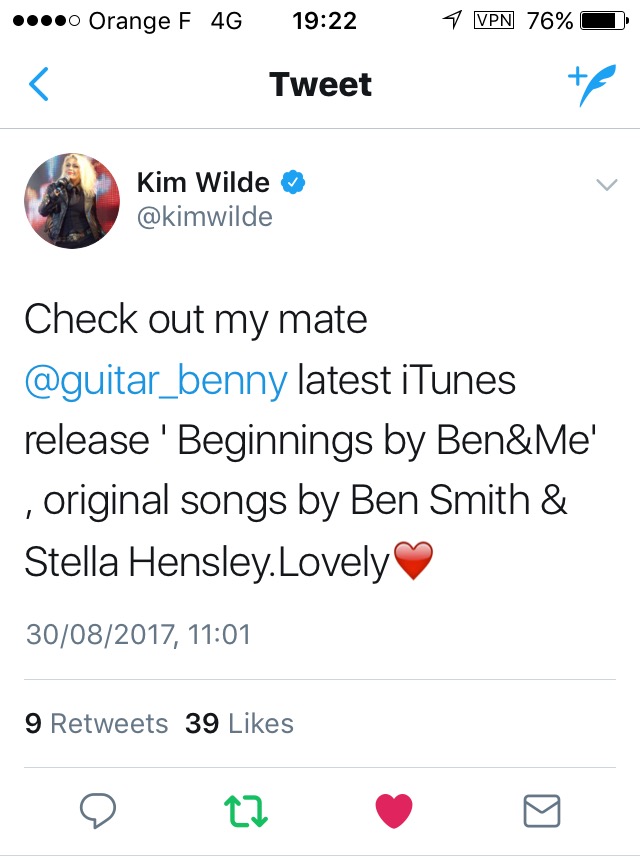Tap the reply speech bubble icon
Image resolution: width=640 pixels, height=867 pixels.
[x=99, y=809]
